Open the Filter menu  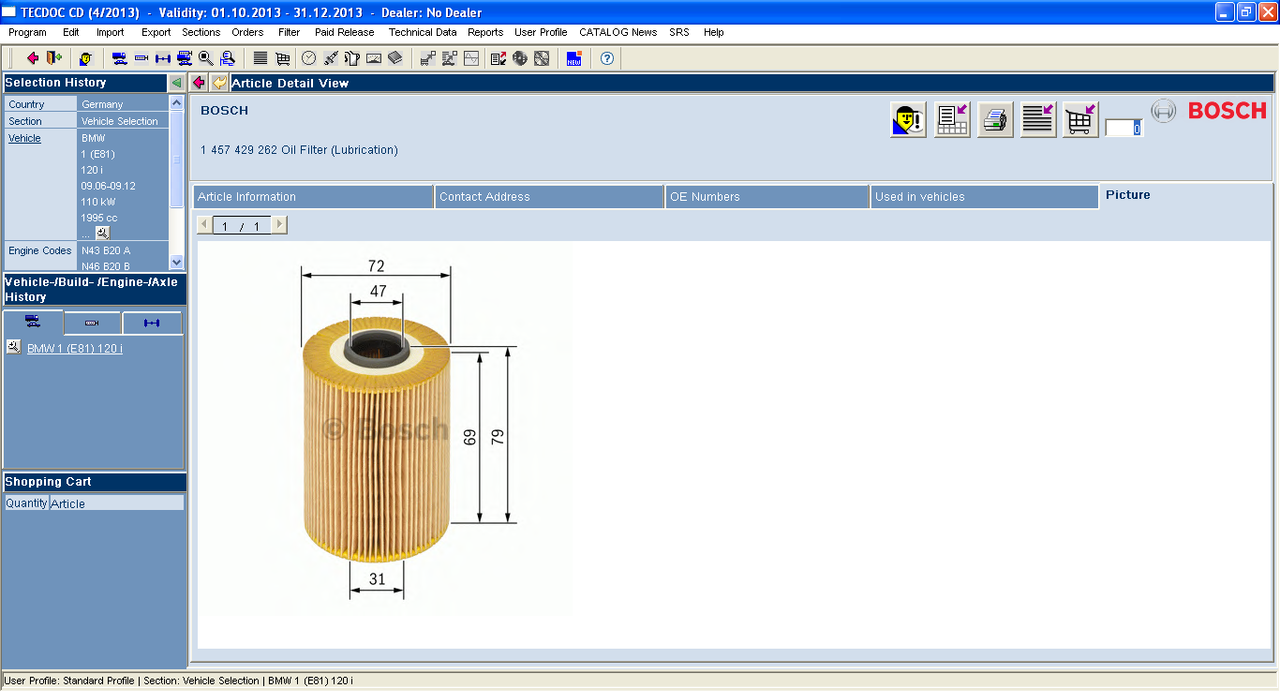[289, 32]
